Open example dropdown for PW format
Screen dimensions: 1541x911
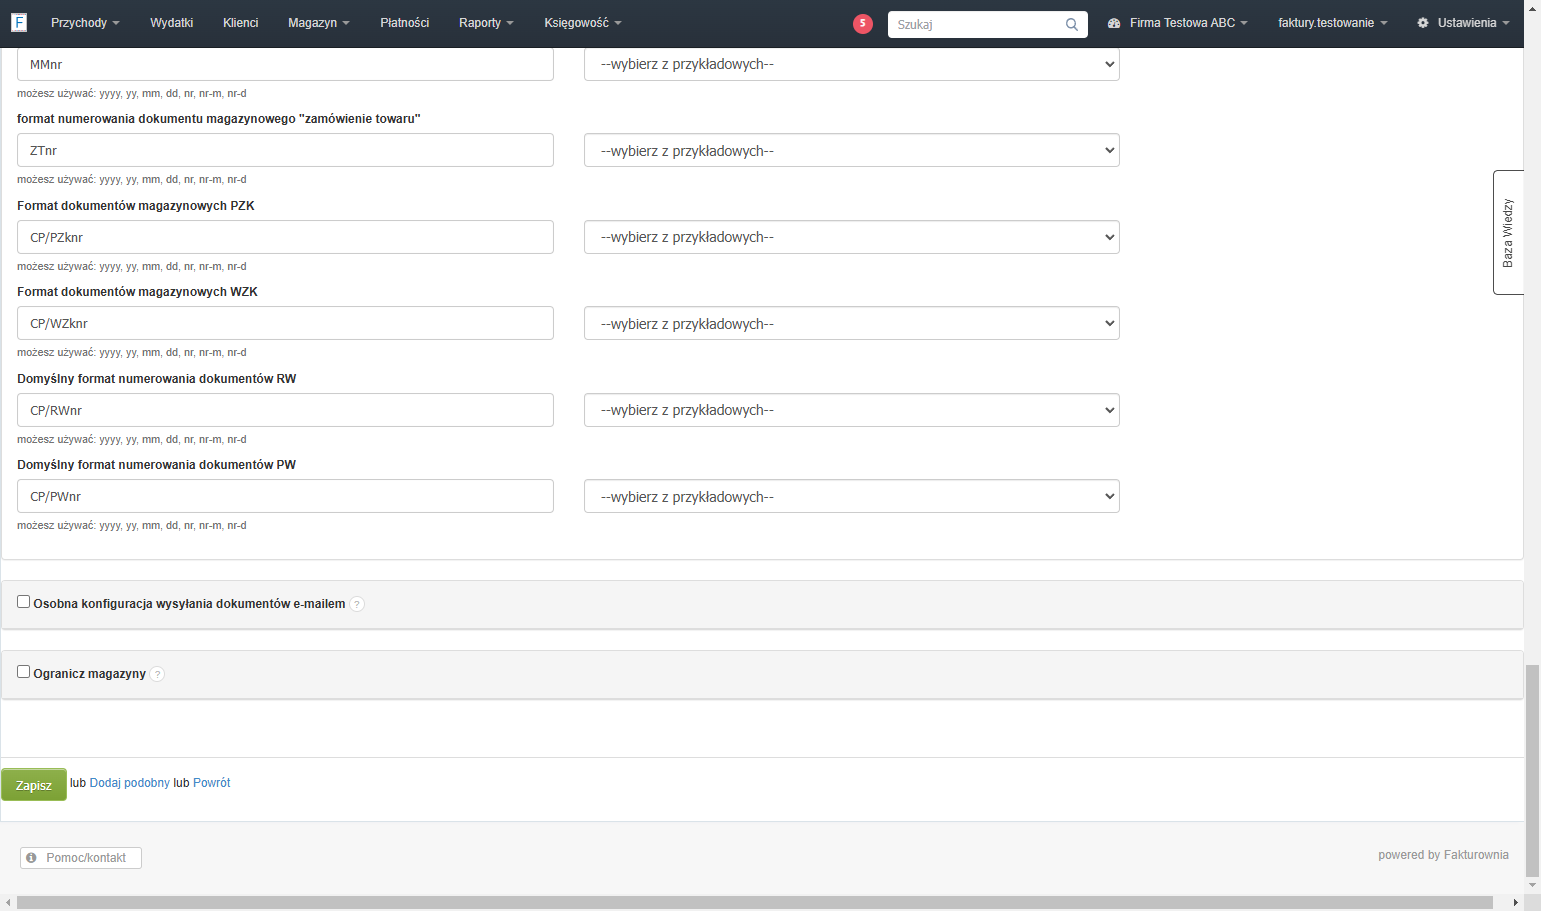[852, 497]
